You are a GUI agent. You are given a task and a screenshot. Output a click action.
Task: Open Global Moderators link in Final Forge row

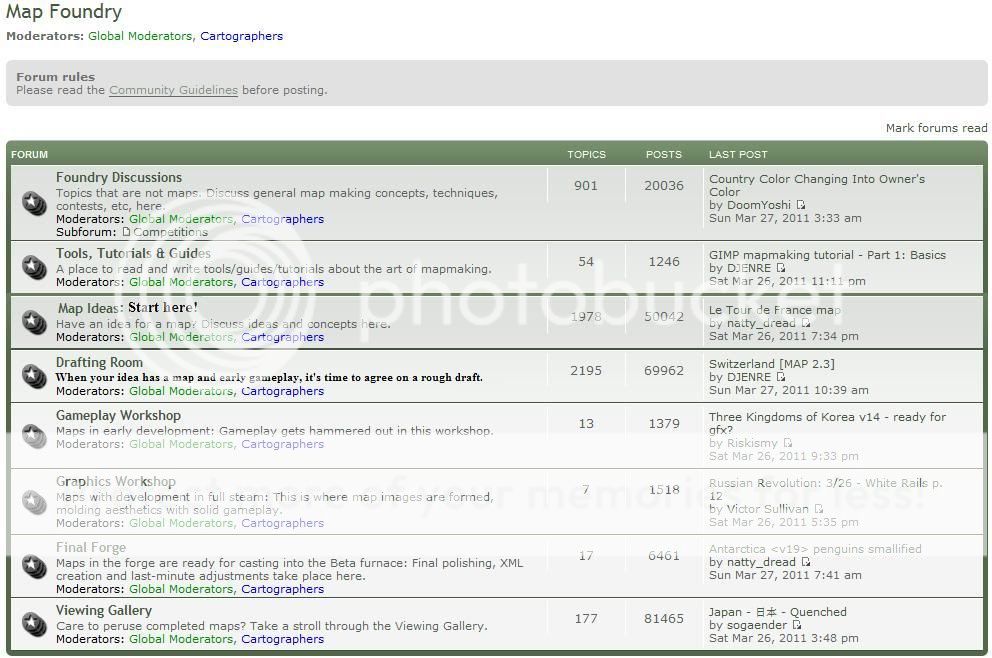[x=181, y=589]
